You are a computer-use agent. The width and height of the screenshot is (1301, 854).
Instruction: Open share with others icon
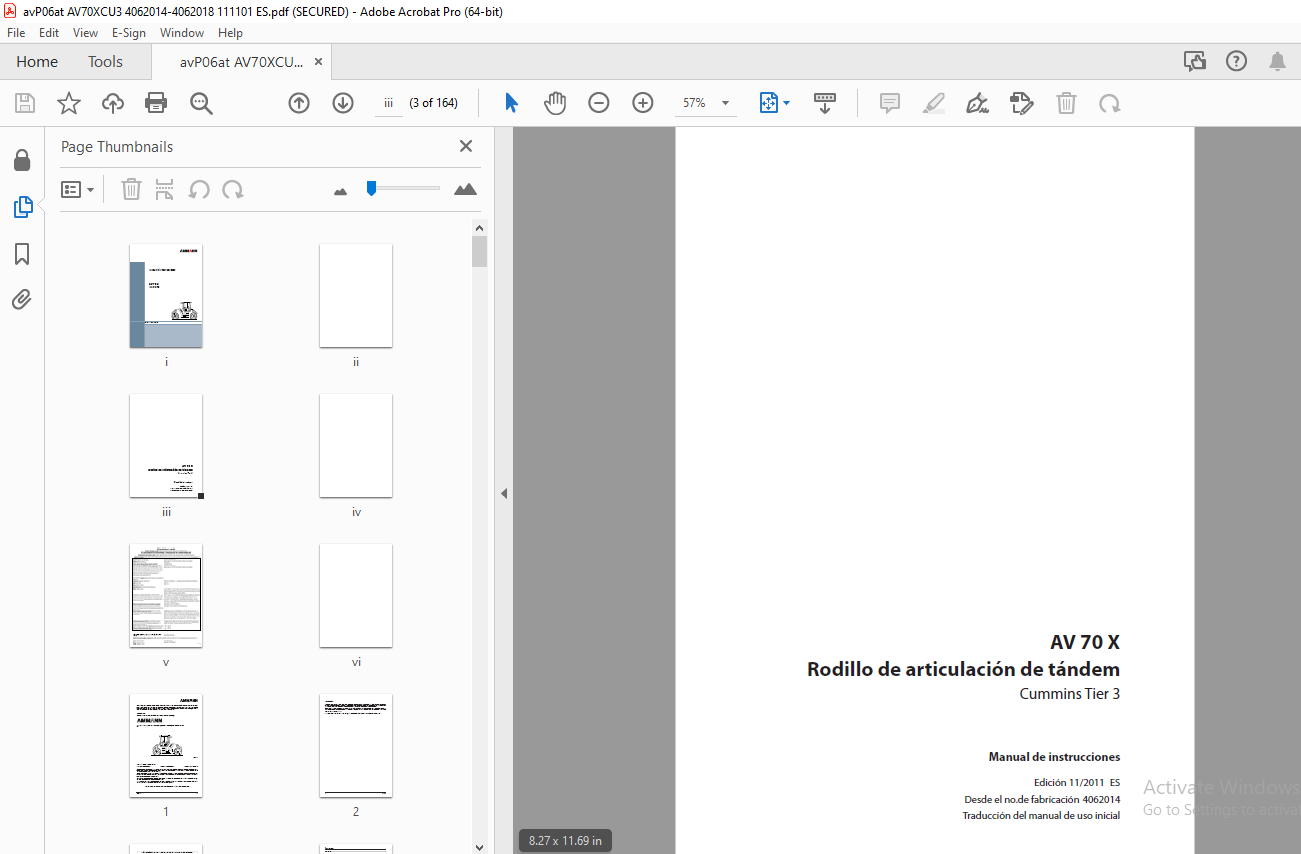pyautogui.click(x=1195, y=62)
